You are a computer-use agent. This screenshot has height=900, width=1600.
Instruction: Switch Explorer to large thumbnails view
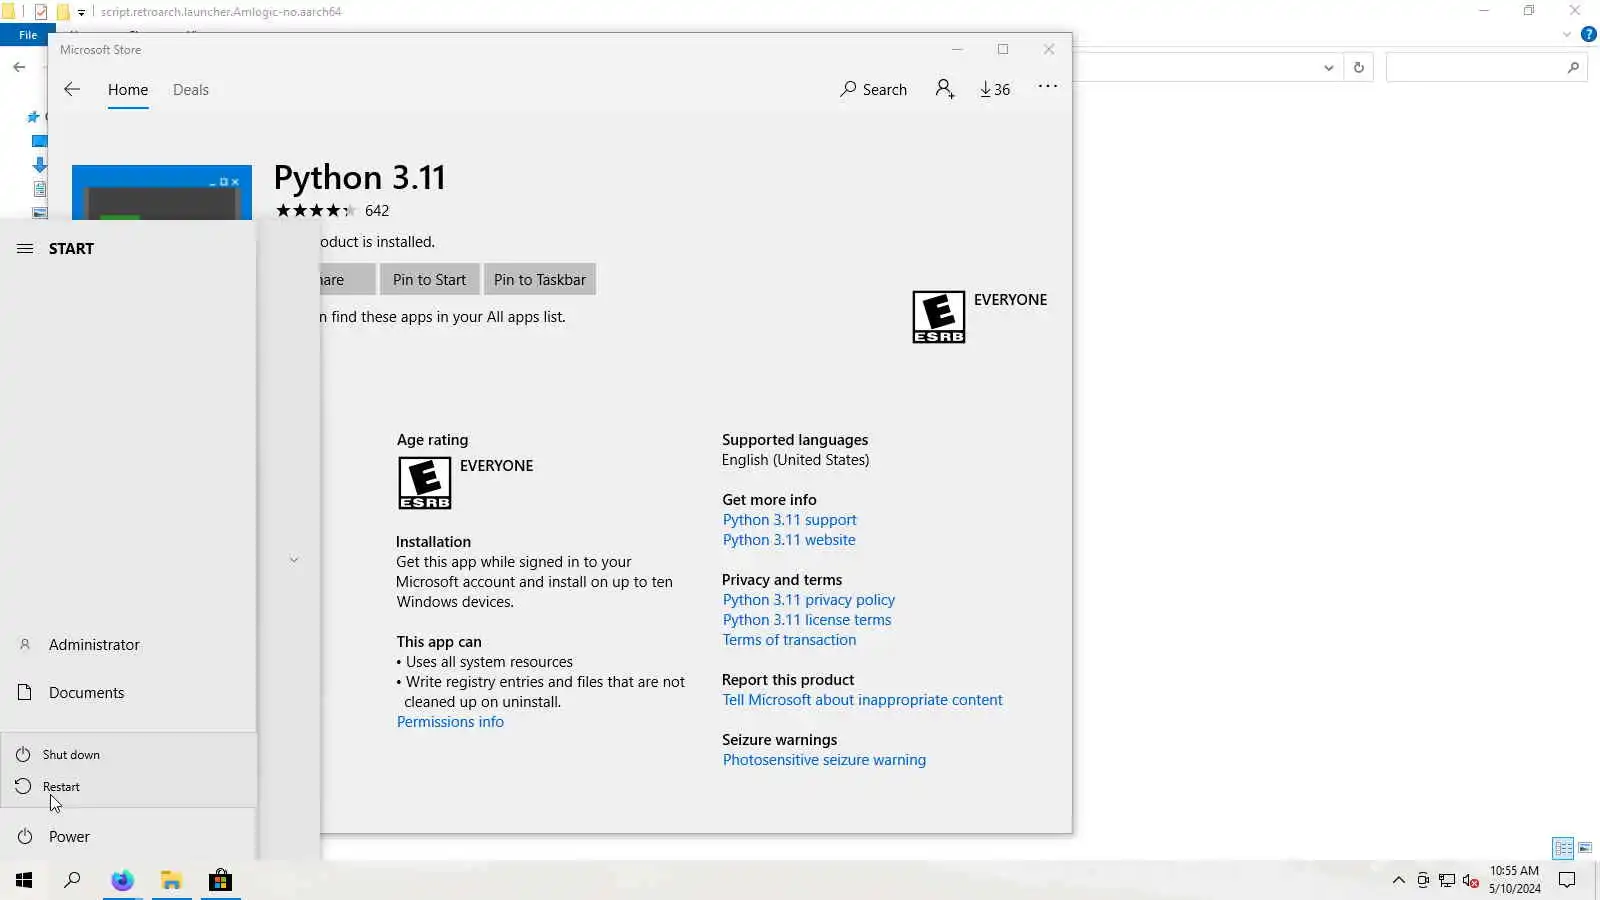[x=1585, y=848]
